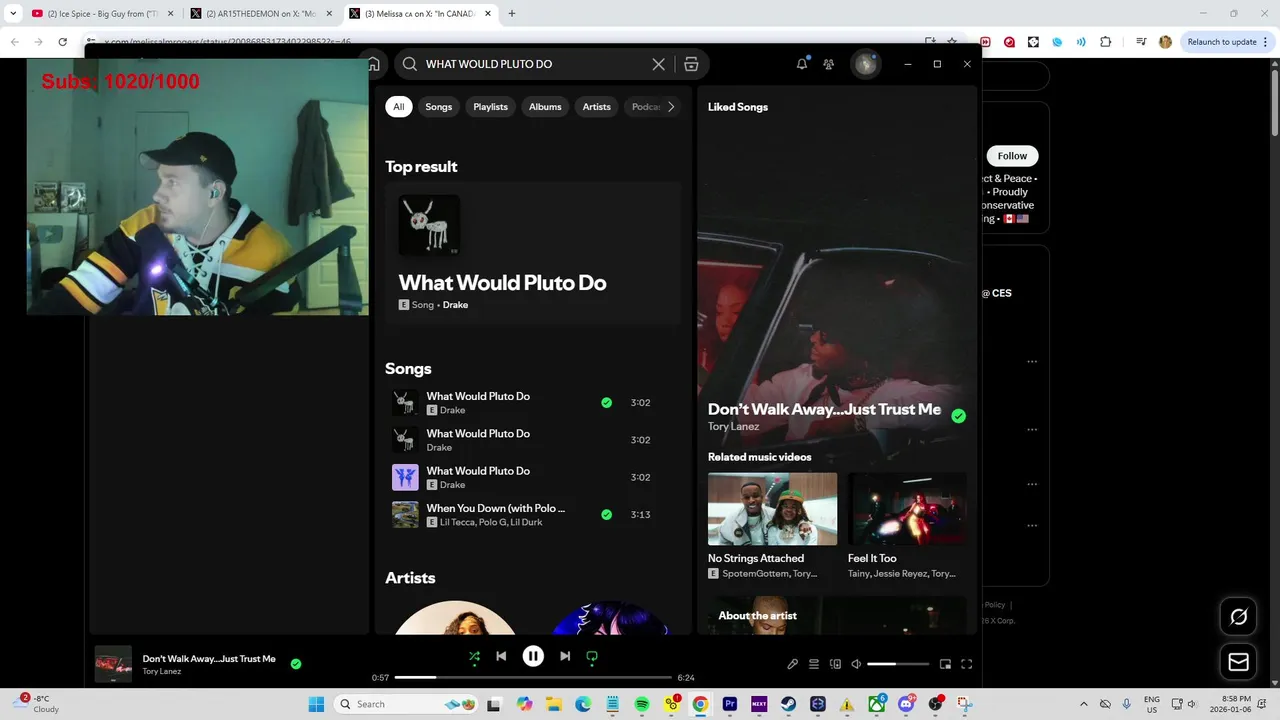Open Spotify notifications bell
The width and height of the screenshot is (1280, 720).
[802, 64]
